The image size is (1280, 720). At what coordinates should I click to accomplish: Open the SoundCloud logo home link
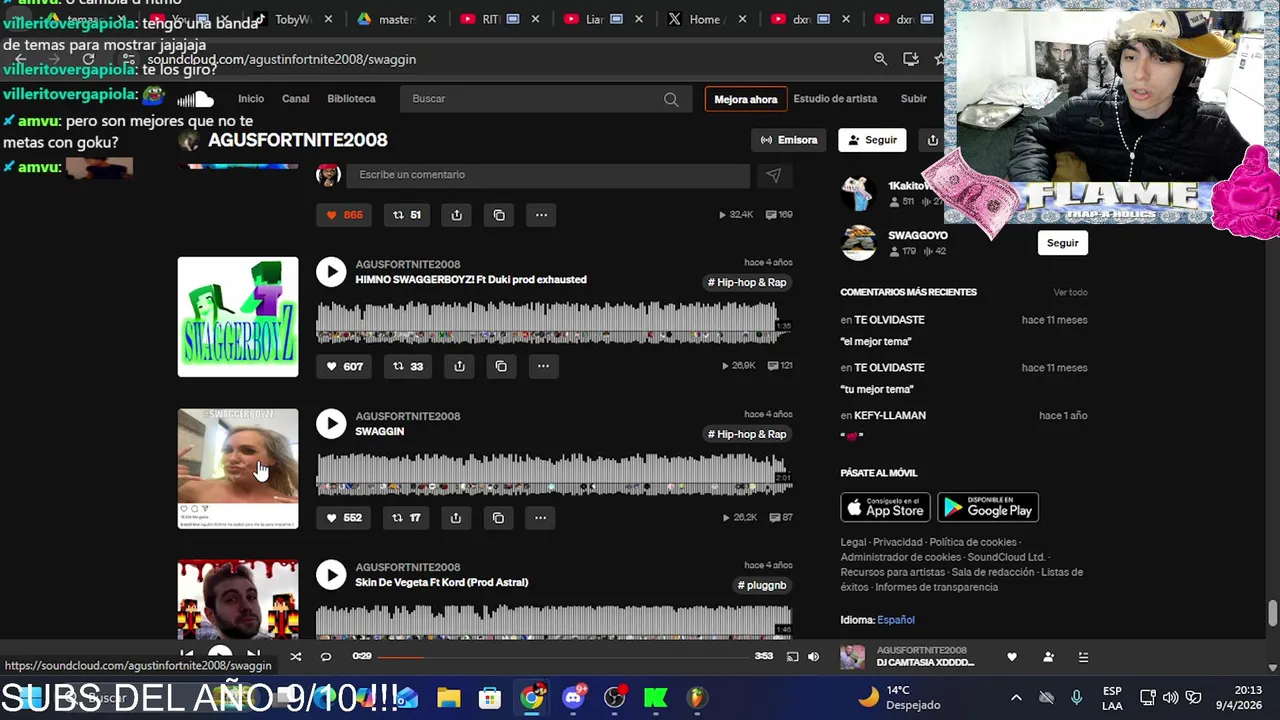196,99
